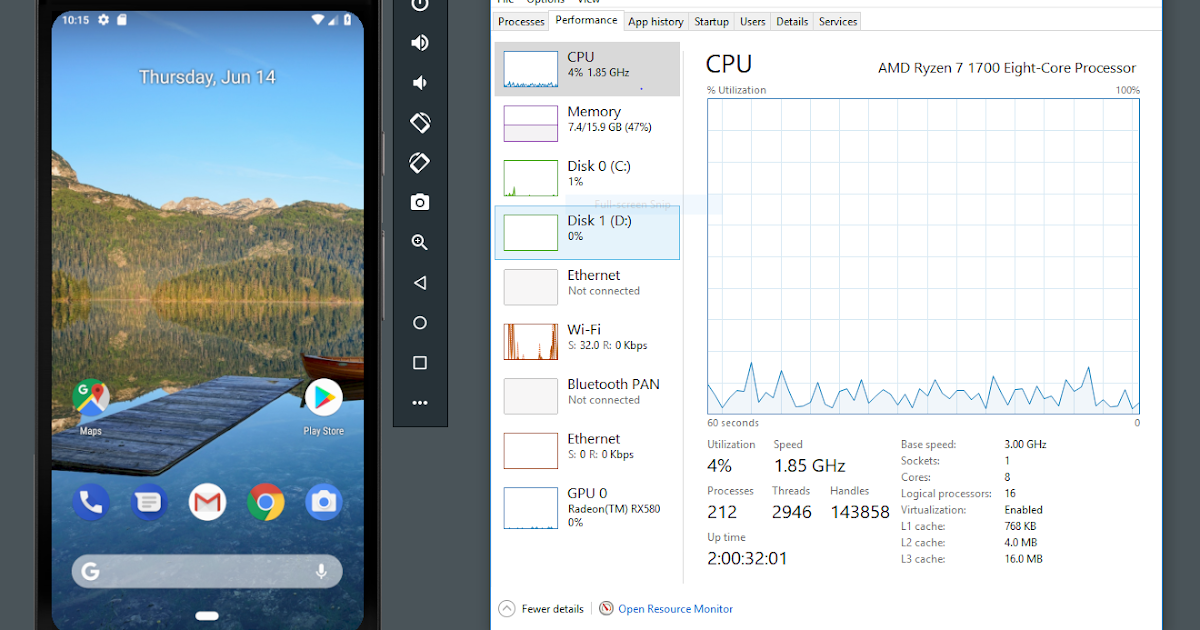
Task: Tap Thursday, Jun 14 date widget
Action: (207, 77)
